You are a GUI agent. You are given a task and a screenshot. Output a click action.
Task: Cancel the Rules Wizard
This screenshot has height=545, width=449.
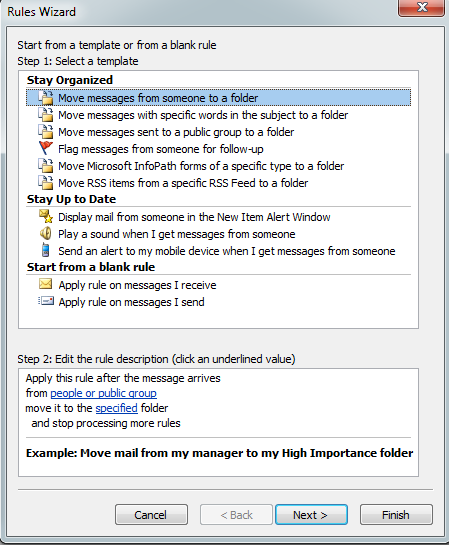click(x=151, y=514)
